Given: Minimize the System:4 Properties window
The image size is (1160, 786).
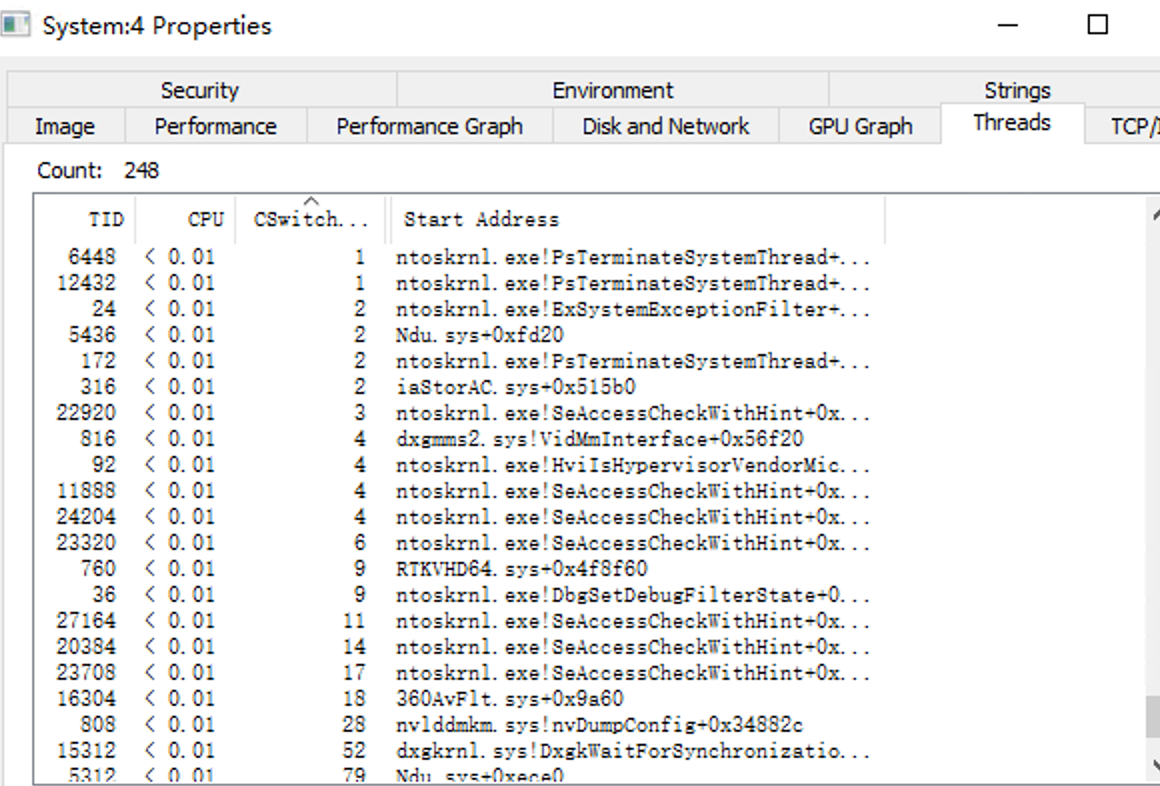Looking at the screenshot, I should click(x=1008, y=25).
